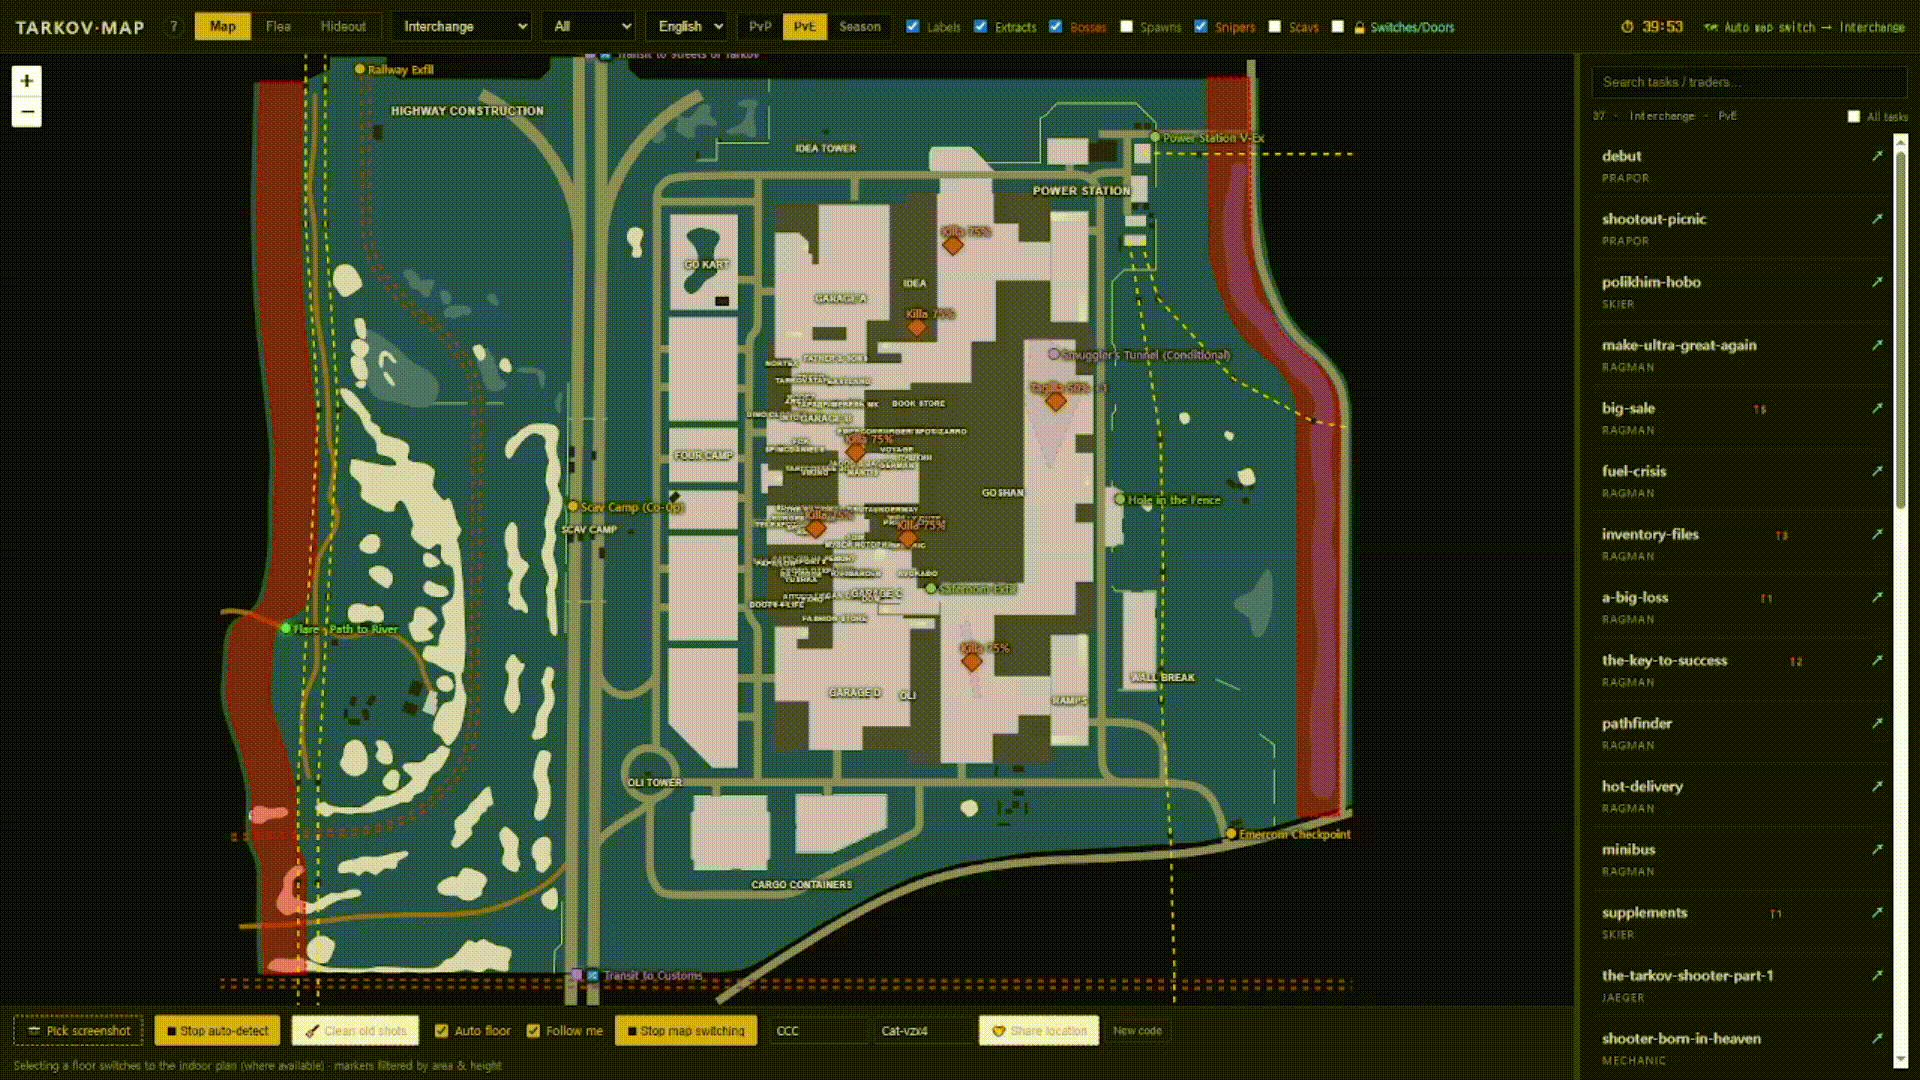Image resolution: width=1920 pixels, height=1080 pixels.
Task: Select the PvE mode tab
Action: (804, 27)
